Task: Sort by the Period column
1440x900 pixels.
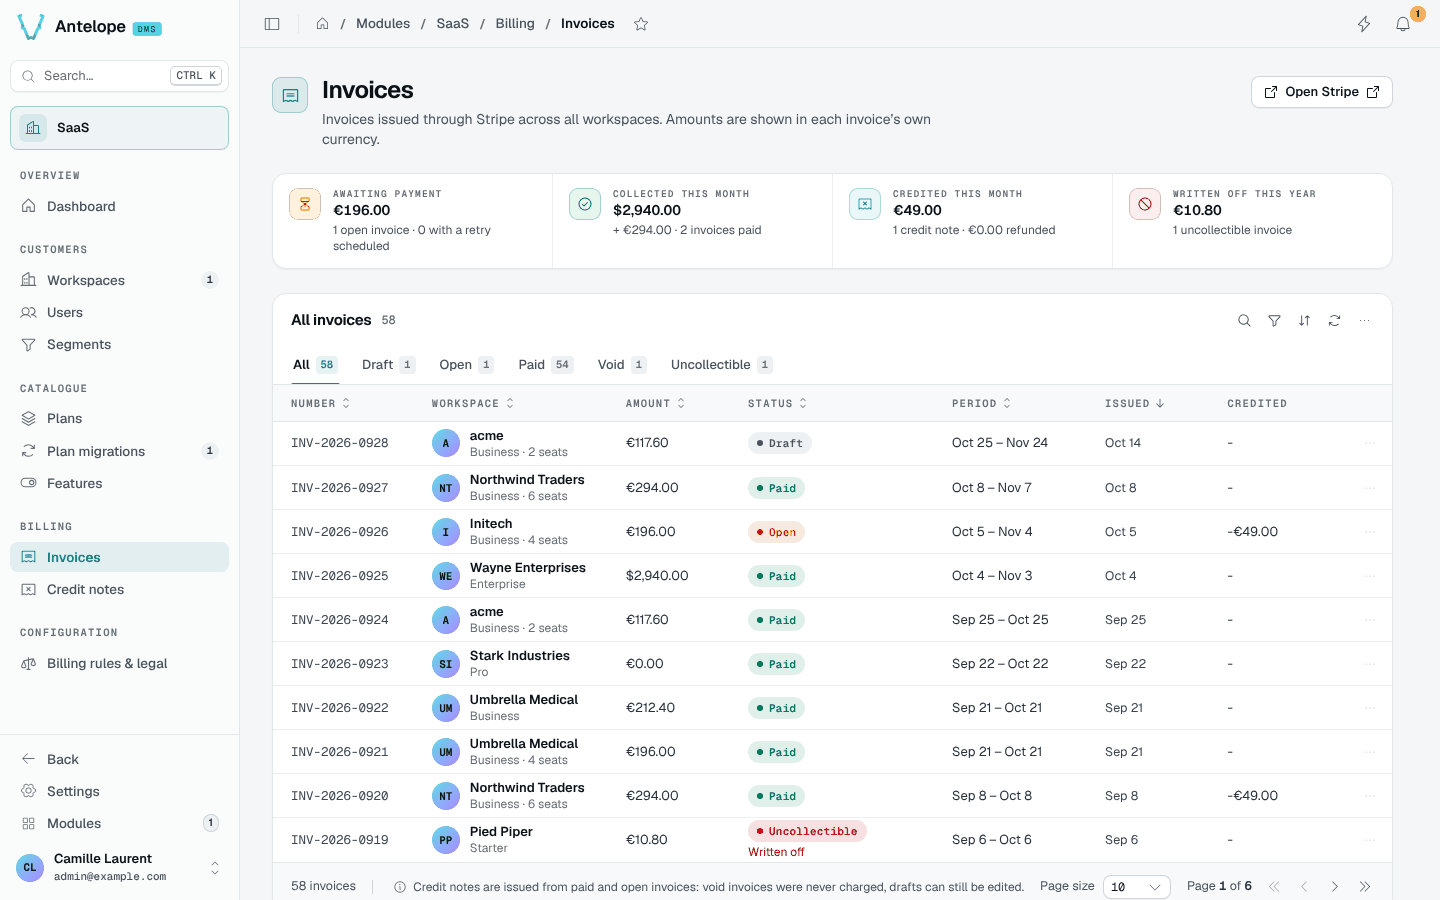Action: 981,404
